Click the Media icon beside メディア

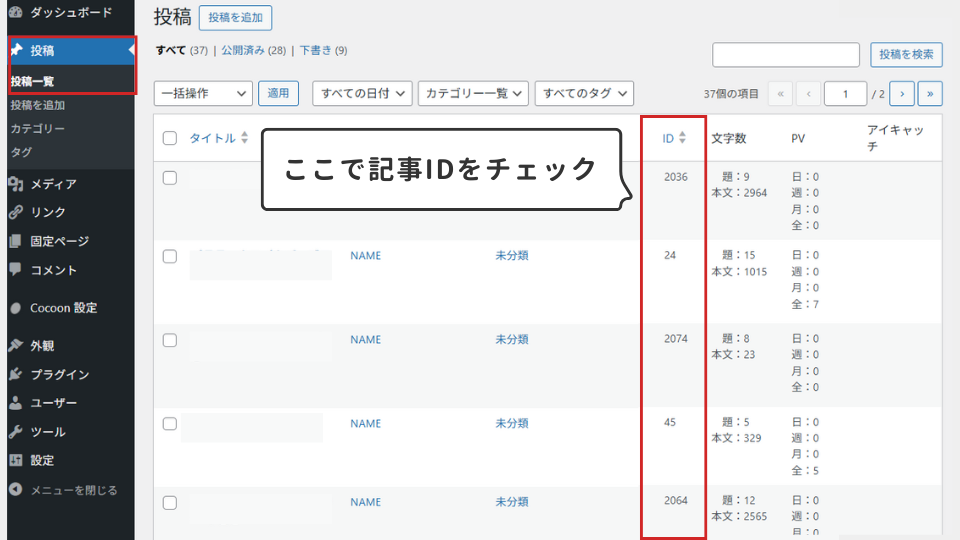pyautogui.click(x=16, y=184)
